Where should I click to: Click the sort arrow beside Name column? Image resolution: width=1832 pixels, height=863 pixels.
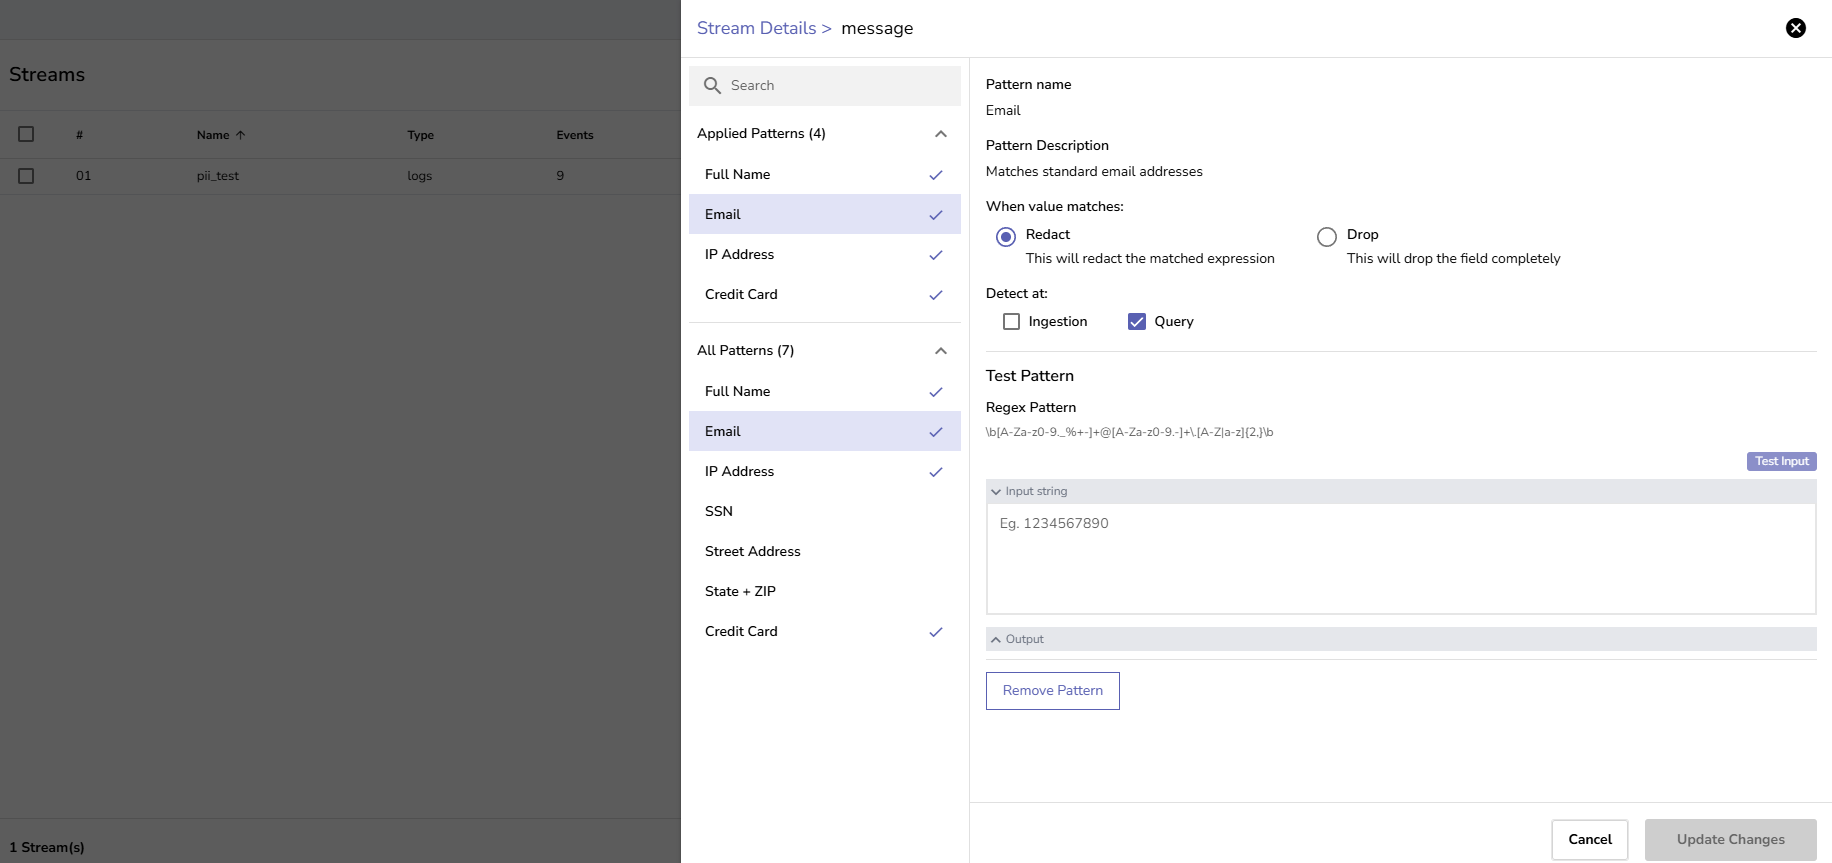240,135
